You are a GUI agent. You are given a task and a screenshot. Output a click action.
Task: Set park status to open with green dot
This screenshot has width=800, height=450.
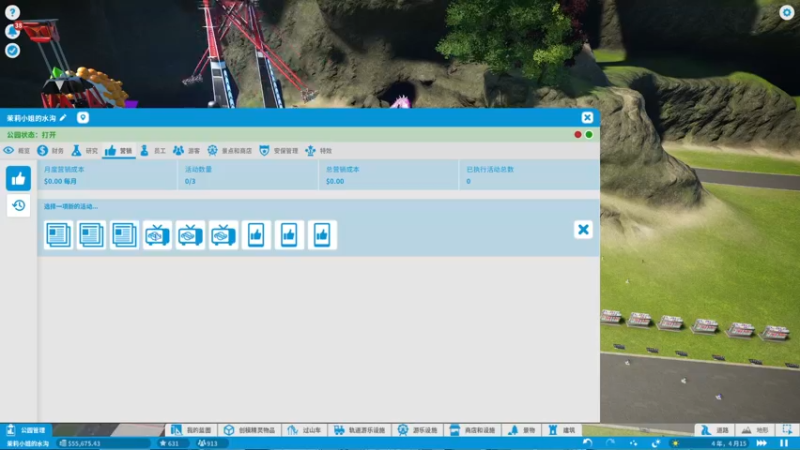[589, 135]
